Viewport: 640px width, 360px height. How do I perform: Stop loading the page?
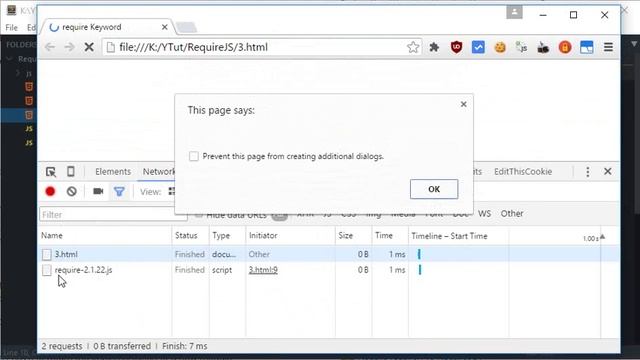[89, 47]
